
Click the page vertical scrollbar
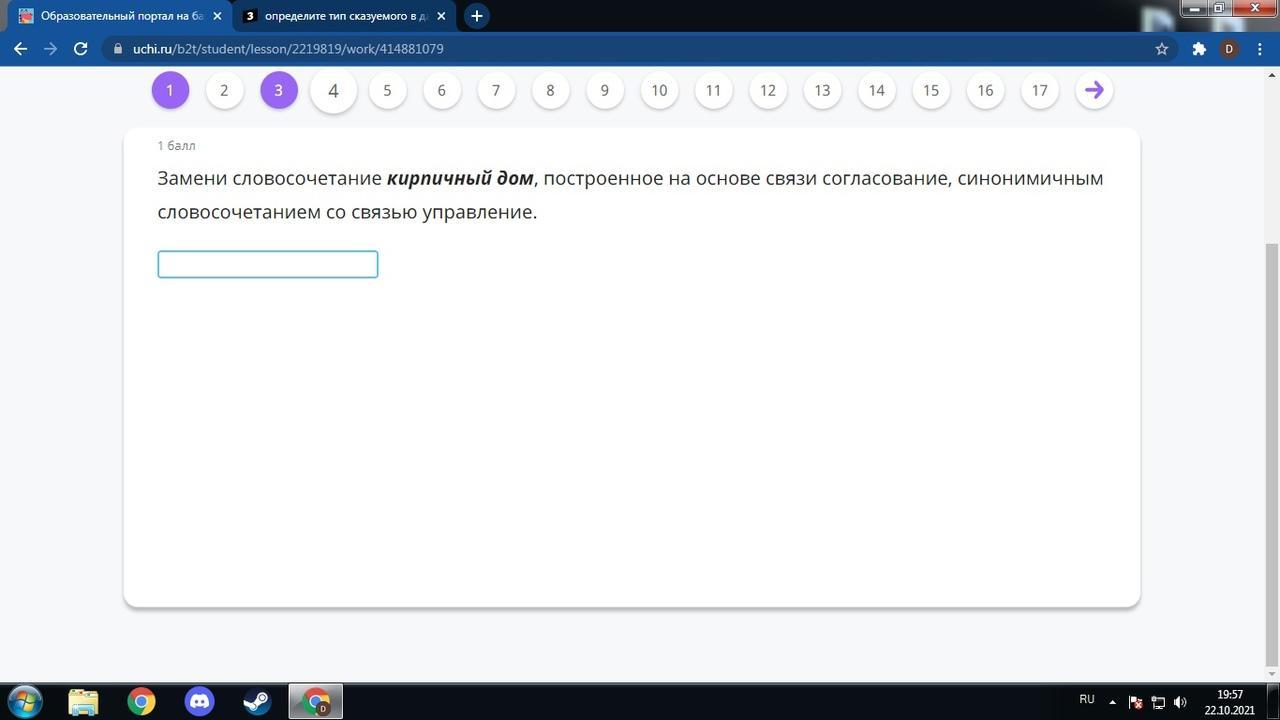click(x=1272, y=455)
